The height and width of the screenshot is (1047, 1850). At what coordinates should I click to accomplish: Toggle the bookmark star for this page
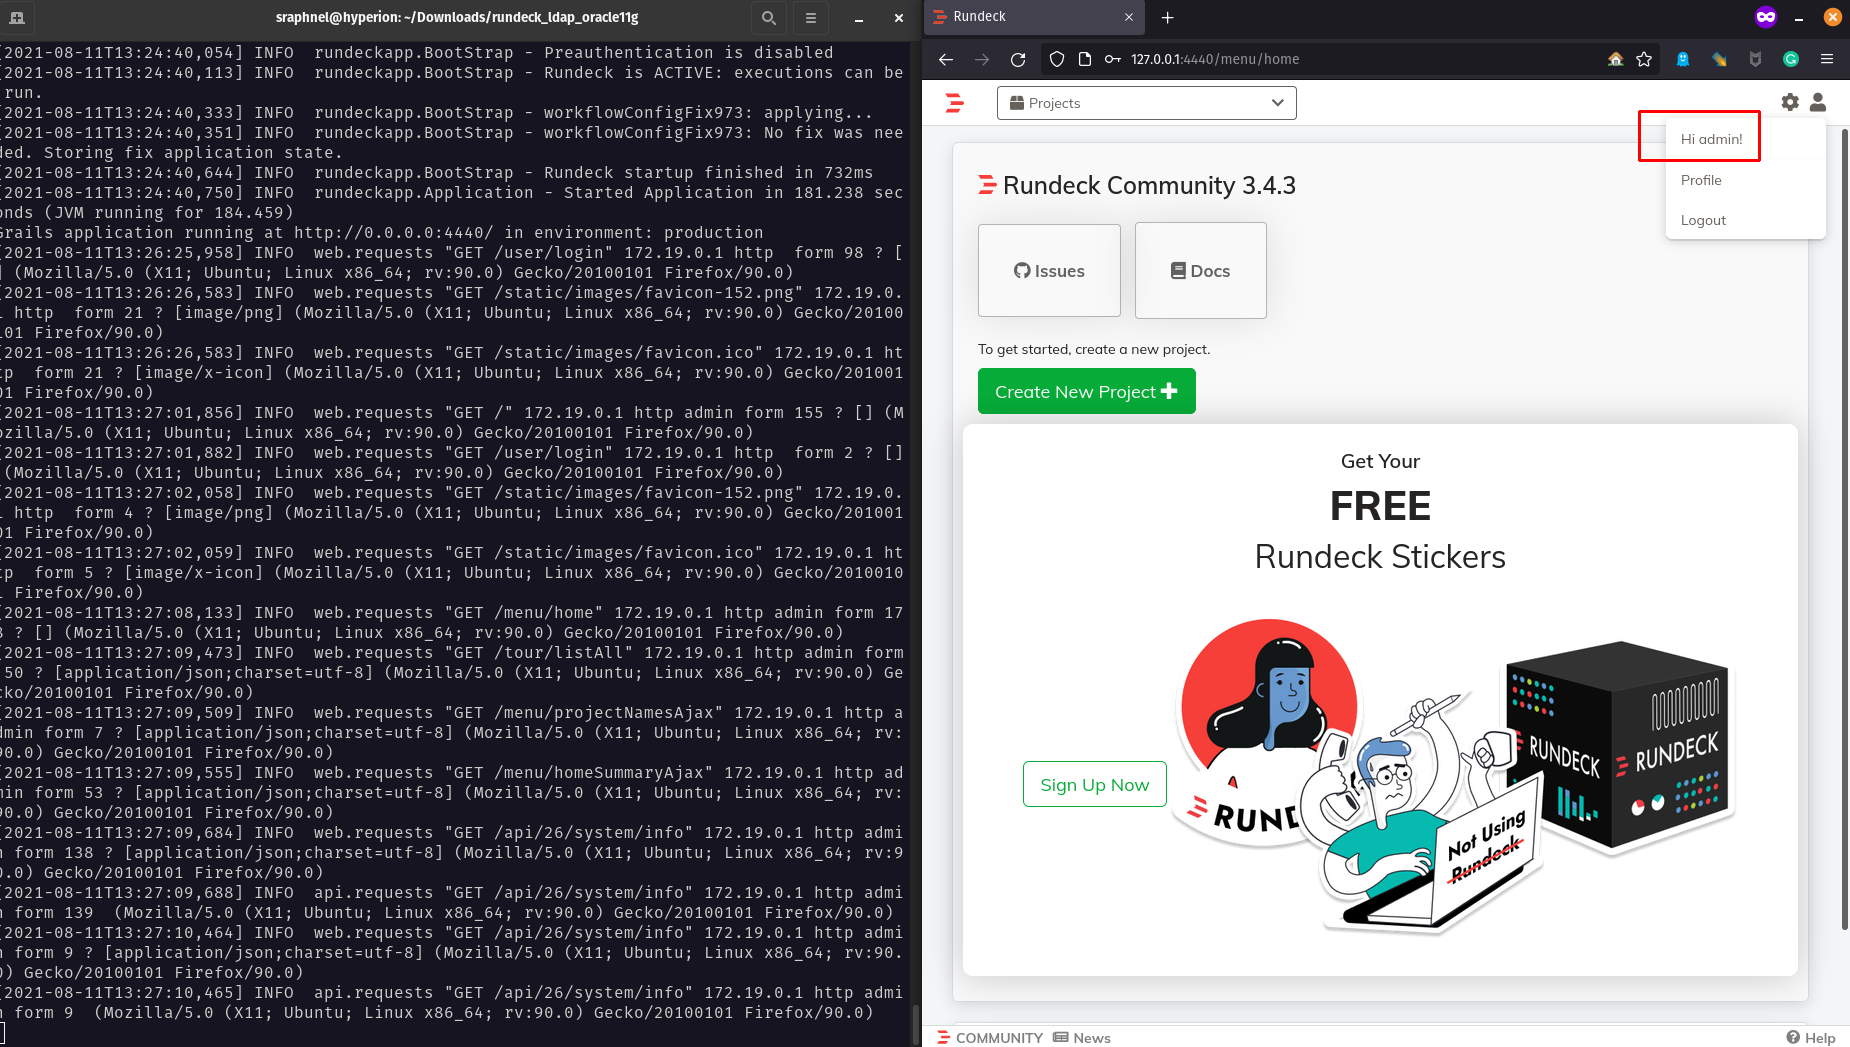tap(1642, 59)
